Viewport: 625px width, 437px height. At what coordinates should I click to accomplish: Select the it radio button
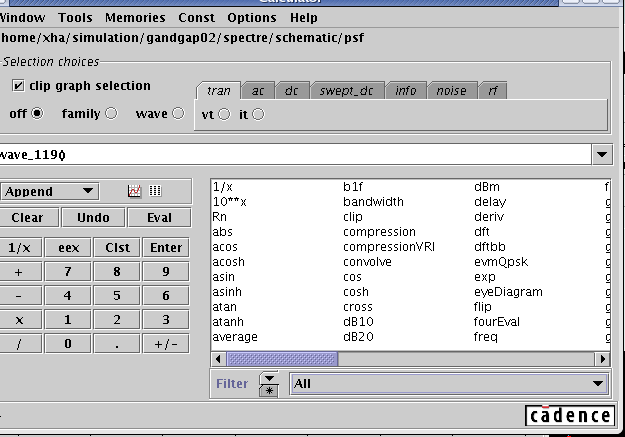[258, 114]
